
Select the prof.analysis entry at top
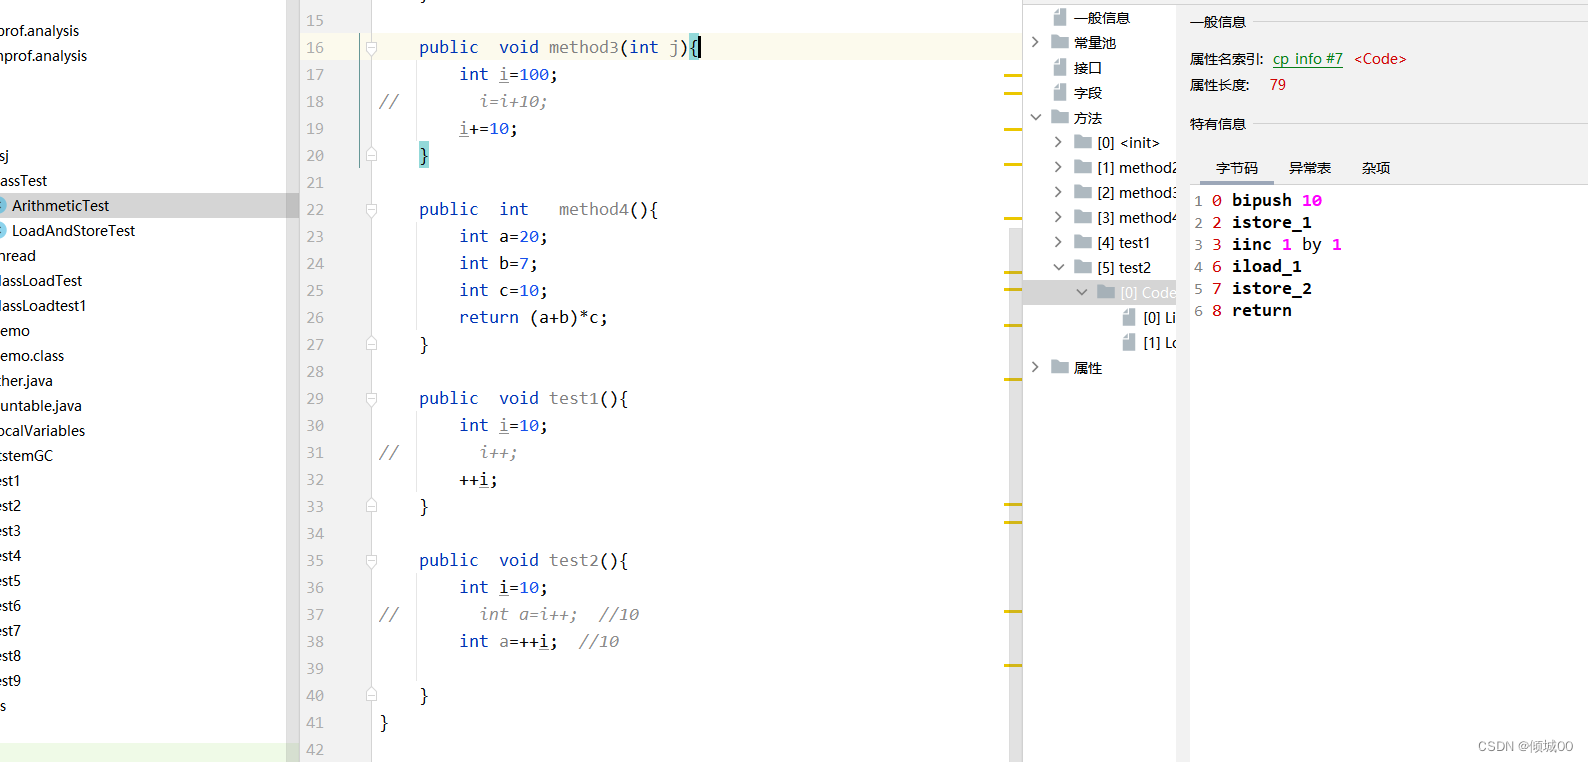(x=39, y=31)
